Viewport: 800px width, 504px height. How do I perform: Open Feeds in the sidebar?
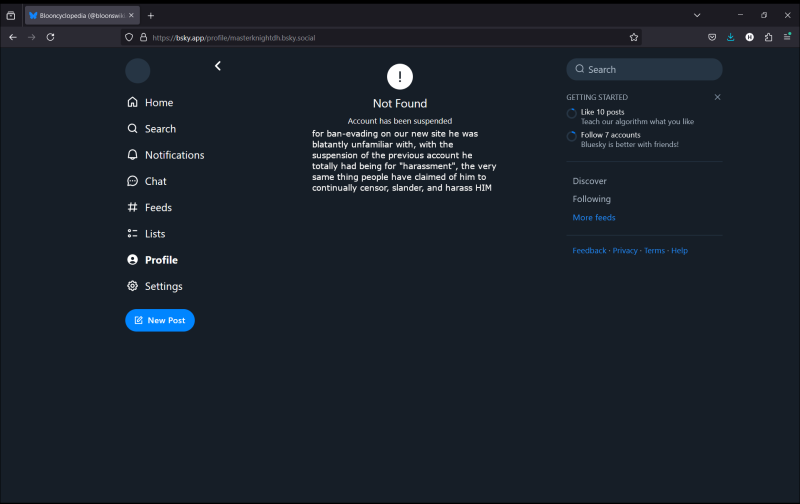(149, 208)
